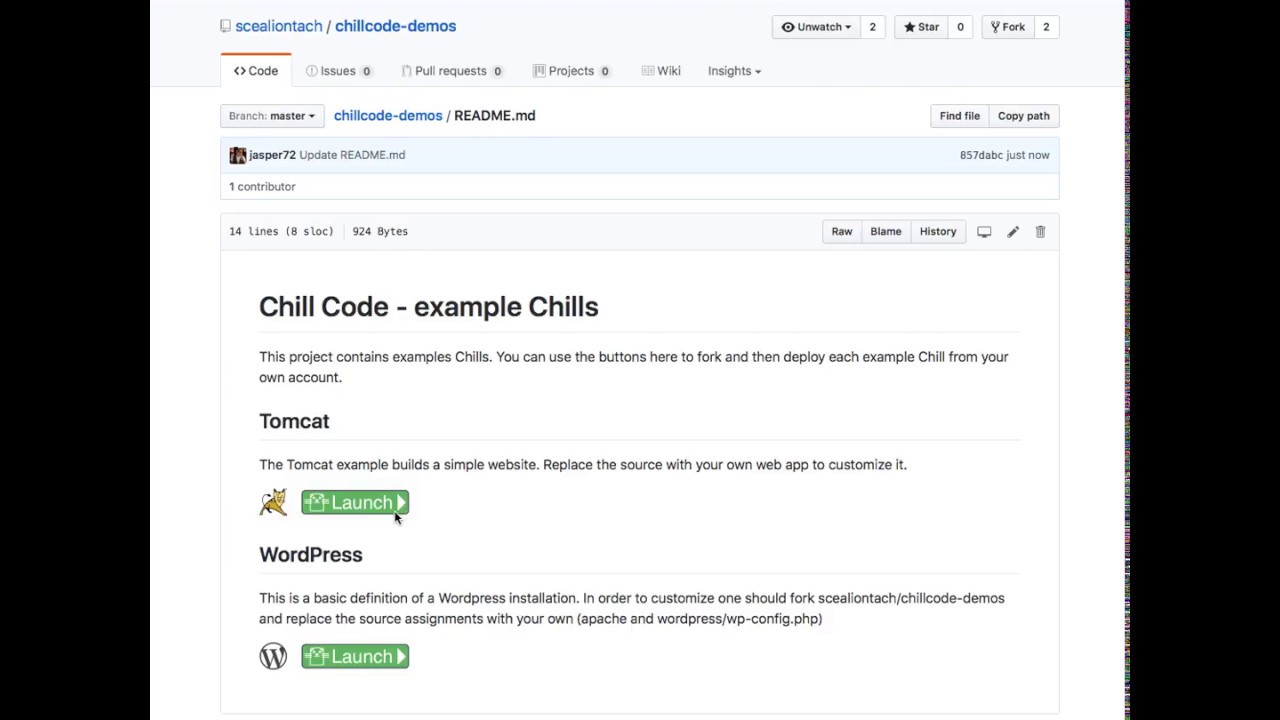Switch to the Issues tab

[x=338, y=70]
